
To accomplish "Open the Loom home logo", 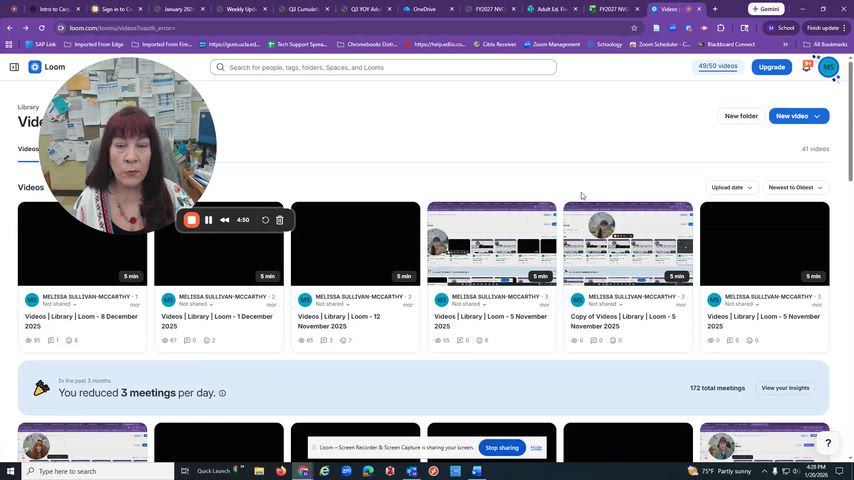I will [47, 67].
